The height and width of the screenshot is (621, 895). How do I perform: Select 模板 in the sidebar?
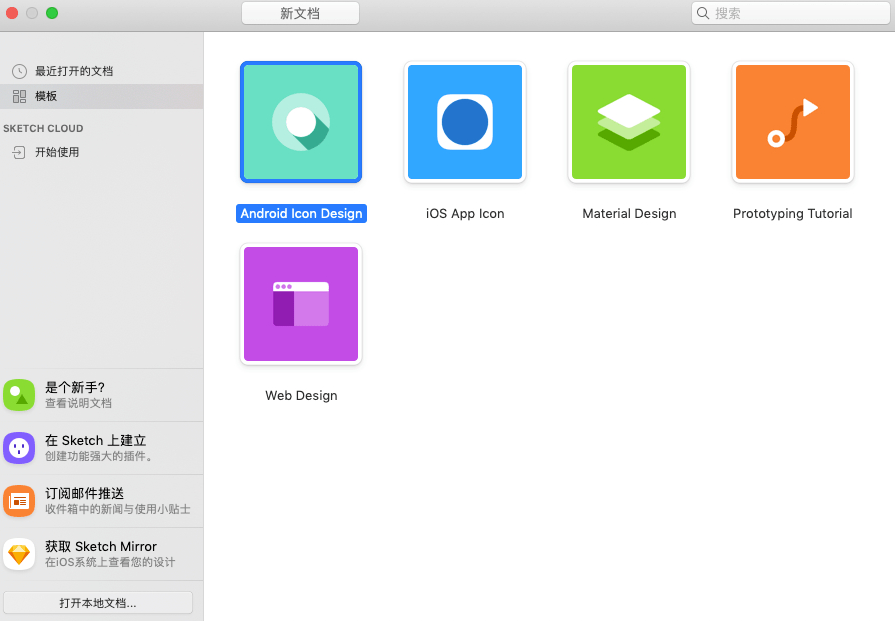tap(46, 96)
